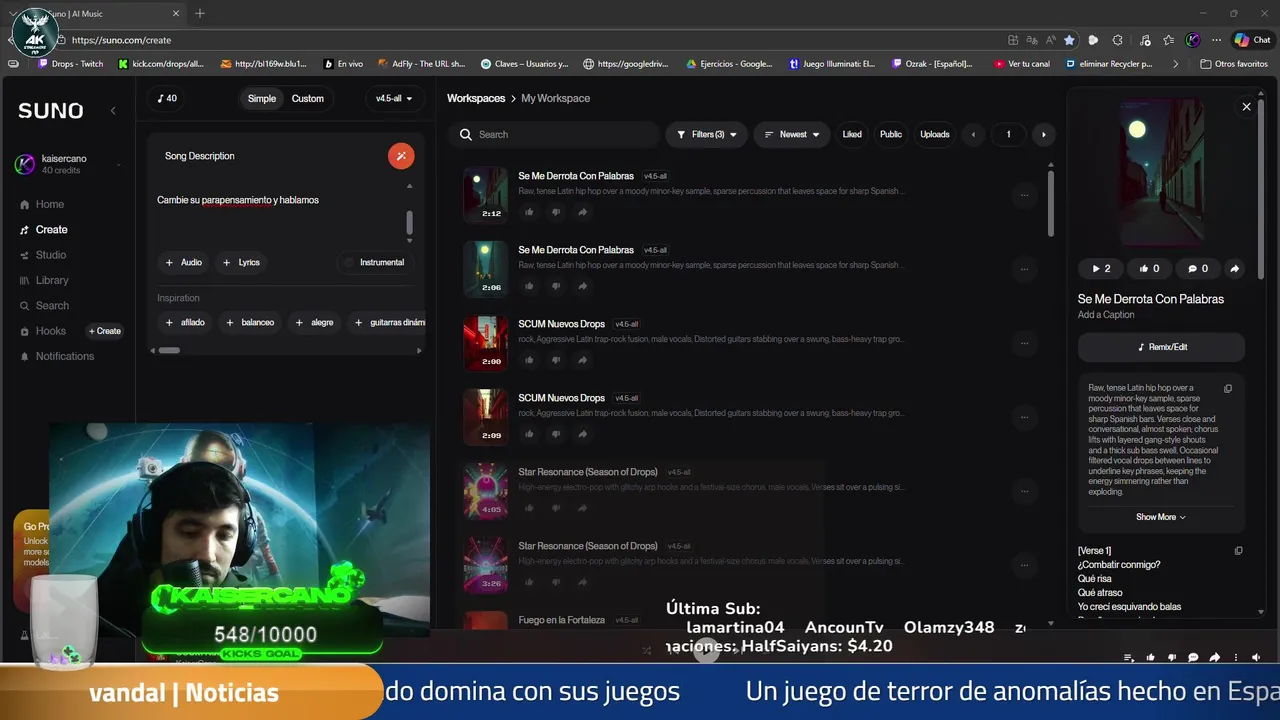Copy the lyrics next to [Verse 1]
Image resolution: width=1280 pixels, height=720 pixels.
pos(1238,550)
